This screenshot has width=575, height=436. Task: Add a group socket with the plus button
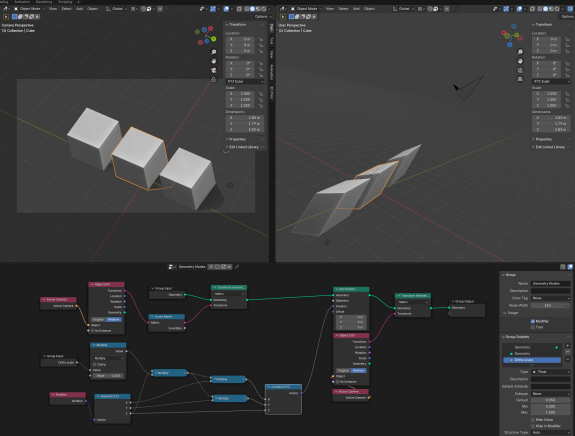pyautogui.click(x=567, y=345)
